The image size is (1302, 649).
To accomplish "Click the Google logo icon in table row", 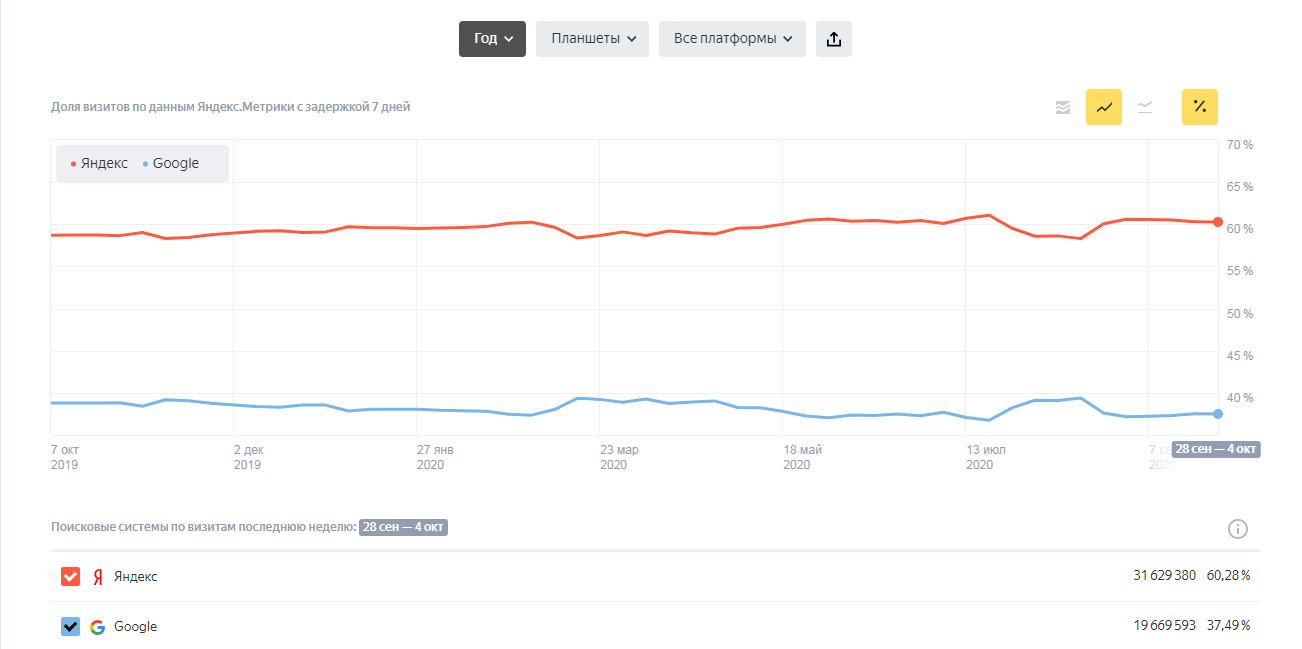I will (x=98, y=627).
